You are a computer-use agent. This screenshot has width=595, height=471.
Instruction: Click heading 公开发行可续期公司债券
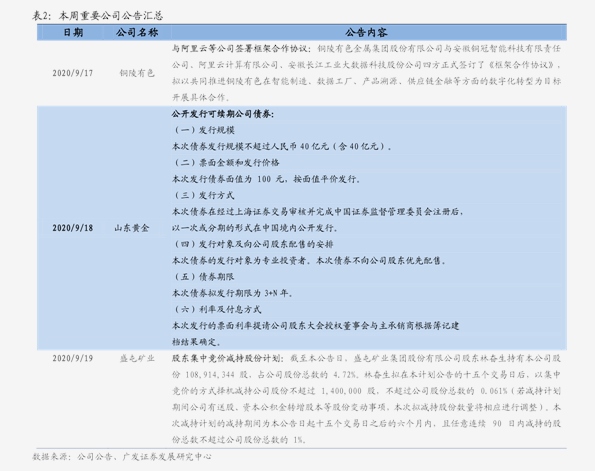pos(223,114)
